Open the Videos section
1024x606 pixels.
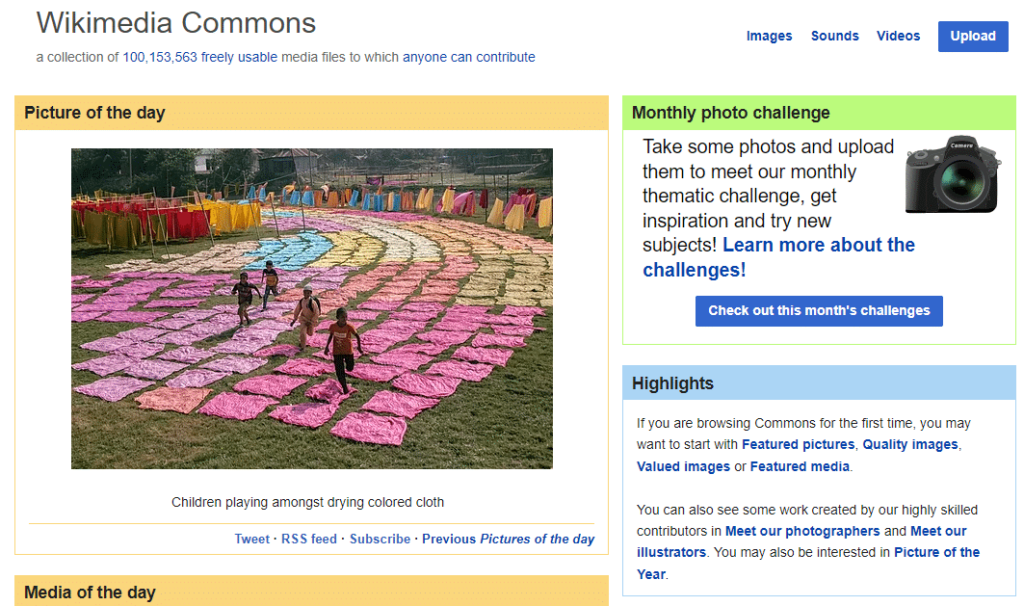898,36
